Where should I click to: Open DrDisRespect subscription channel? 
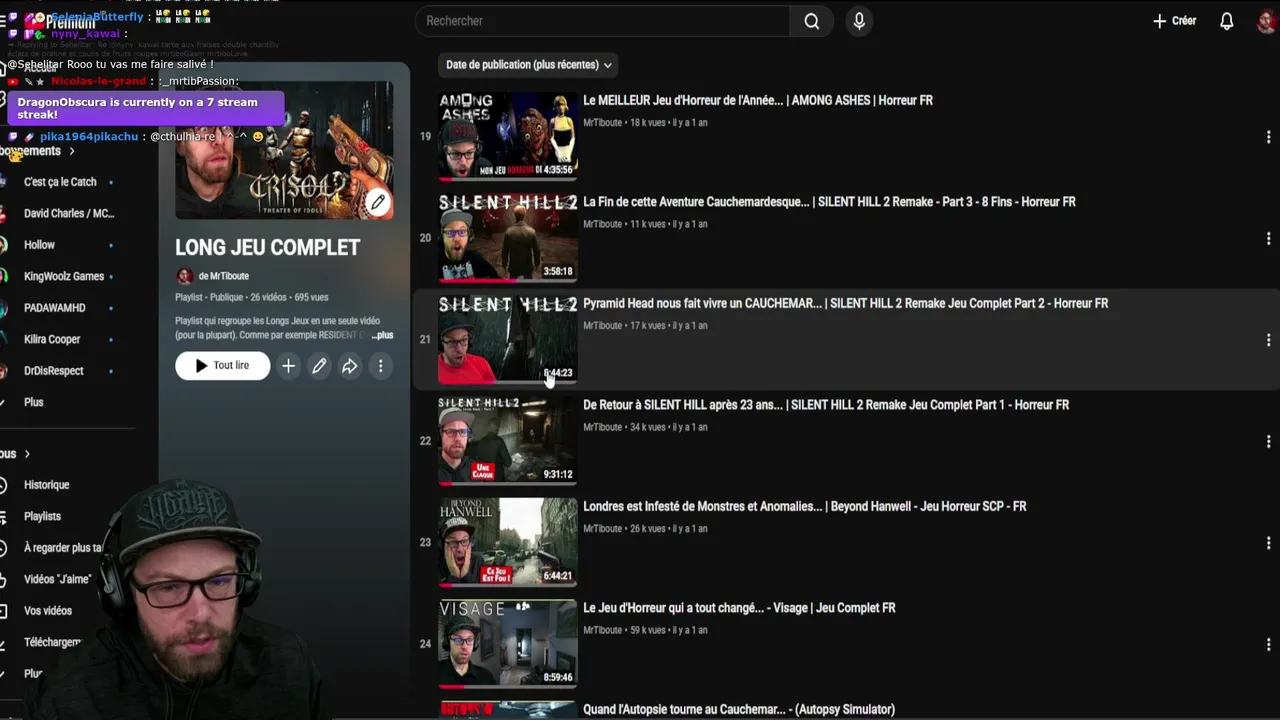coord(54,371)
